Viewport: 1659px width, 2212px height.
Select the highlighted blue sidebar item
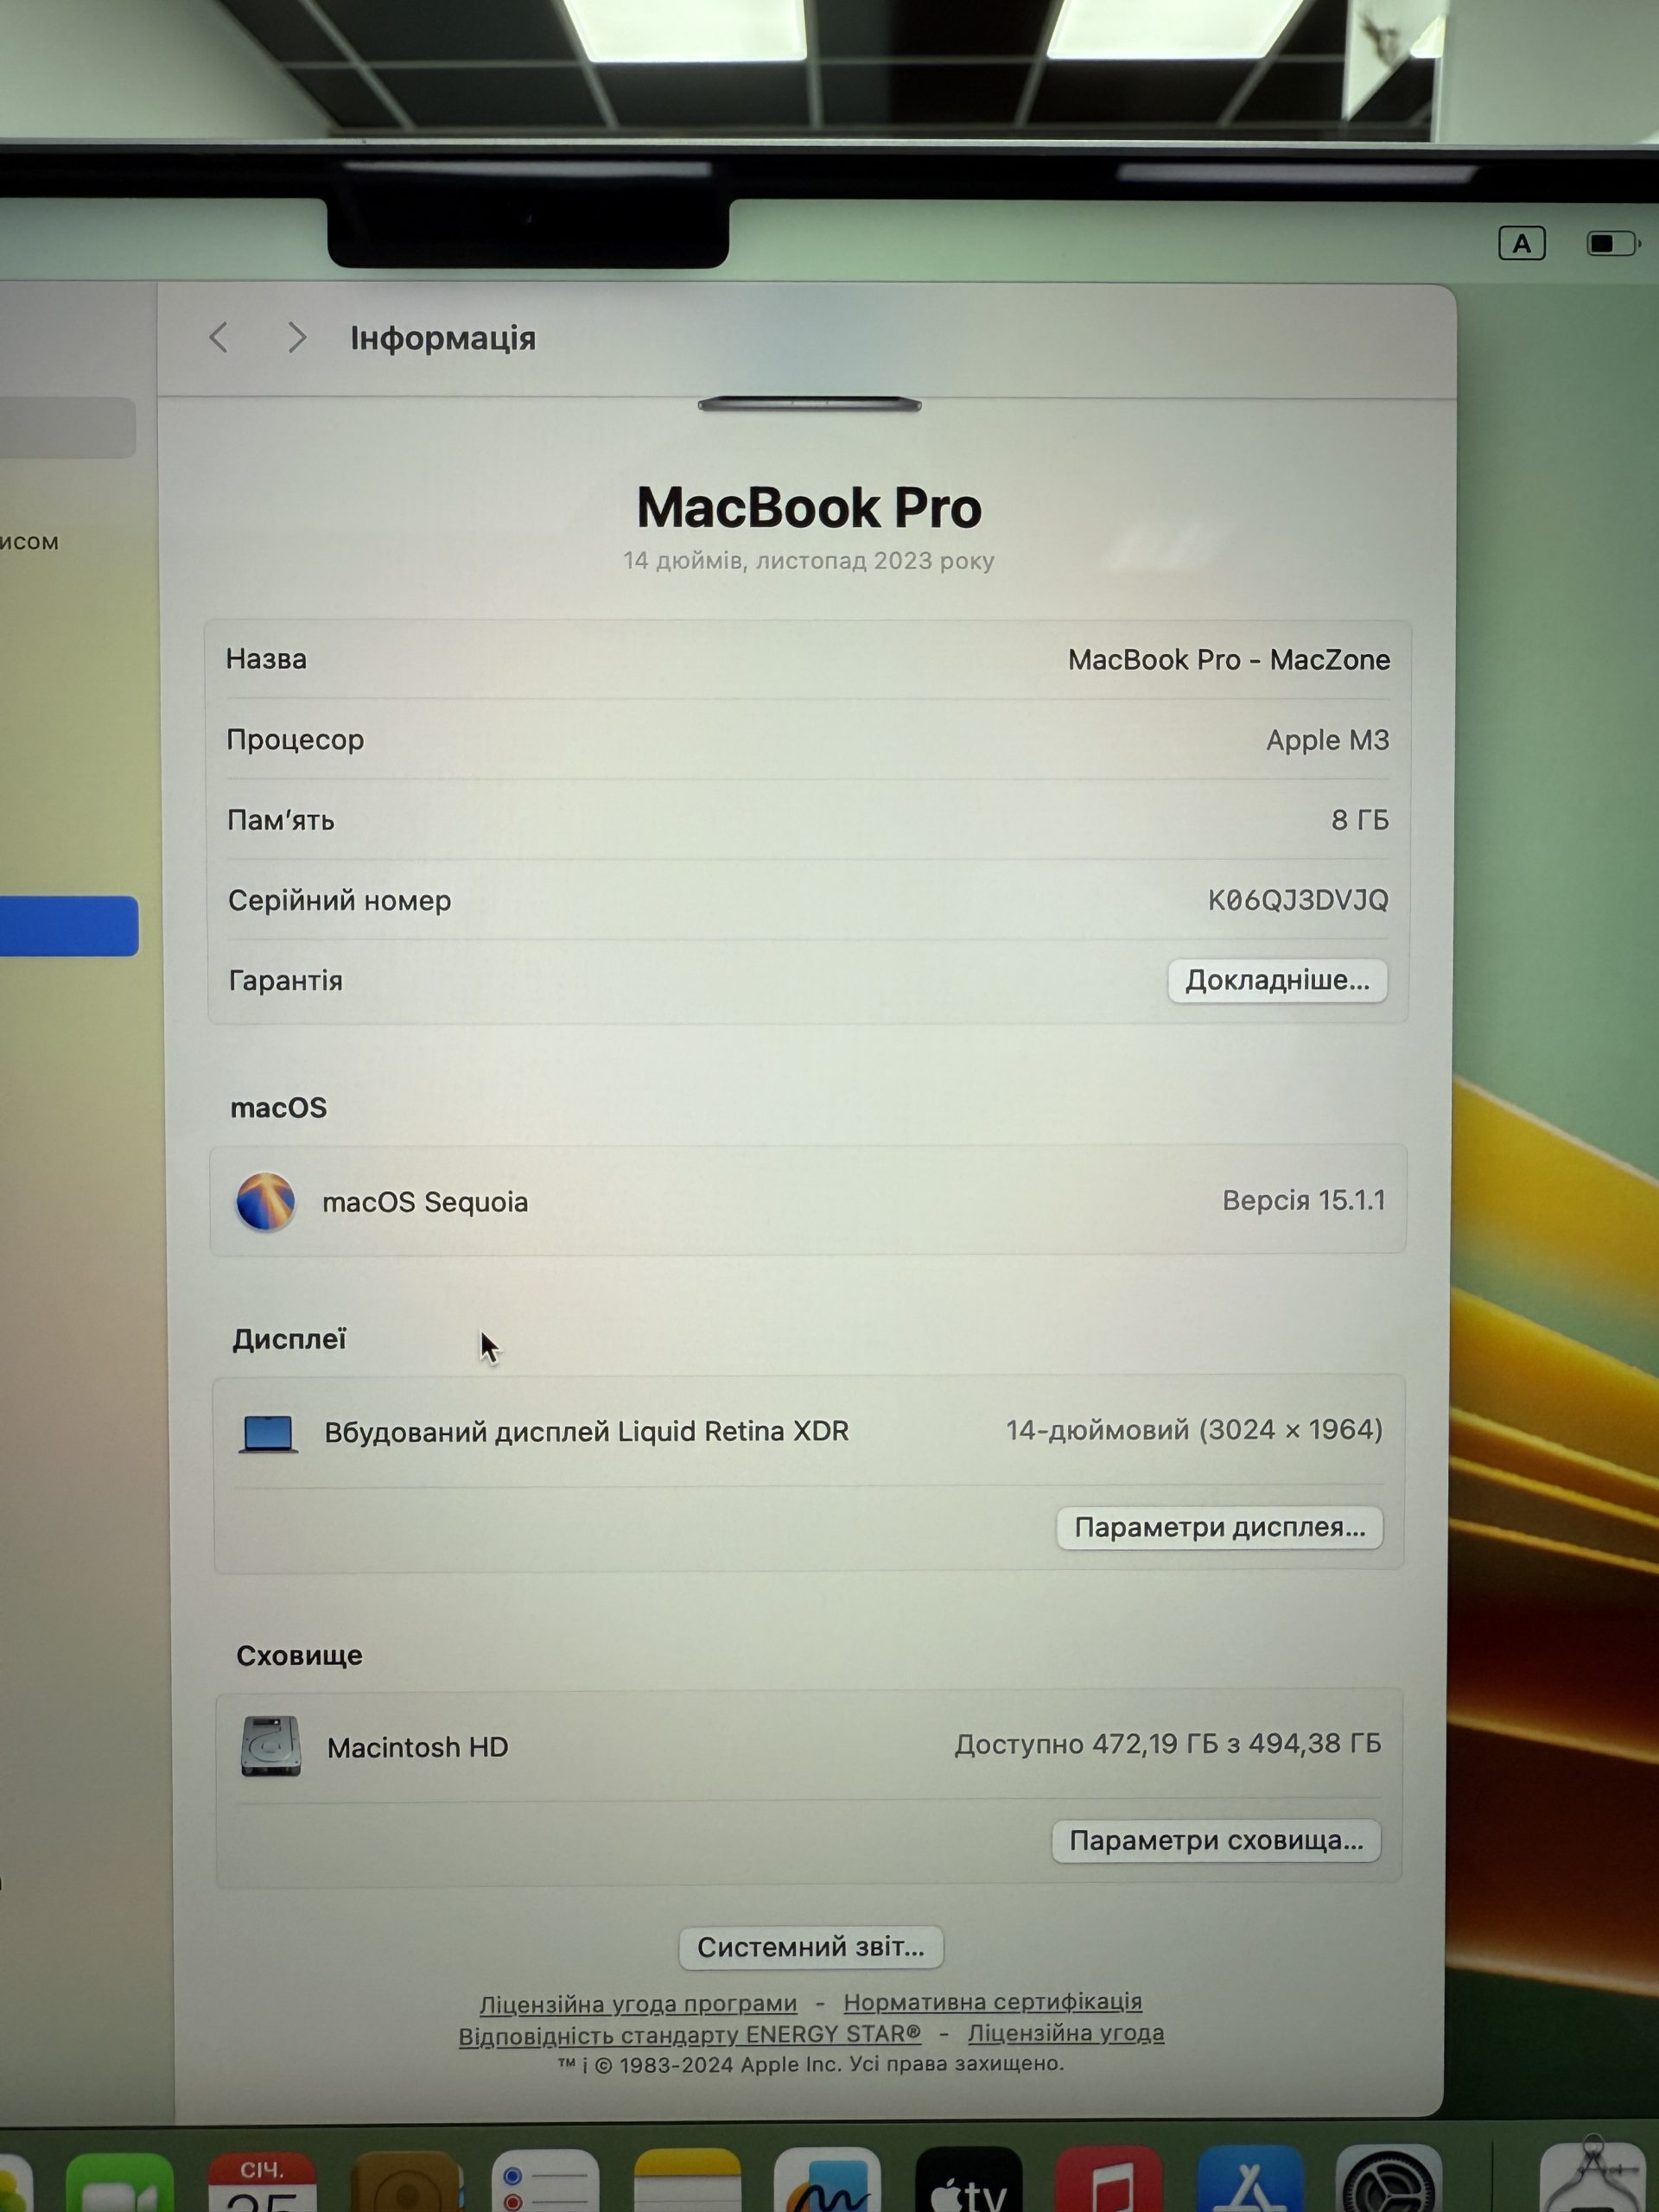point(69,926)
